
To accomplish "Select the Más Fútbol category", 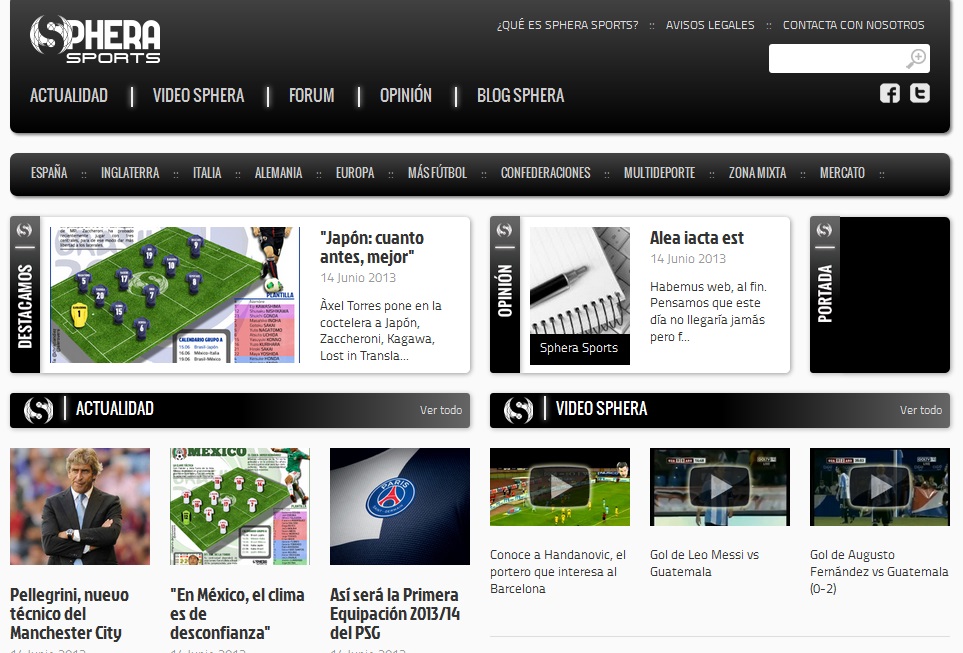I will pos(437,173).
